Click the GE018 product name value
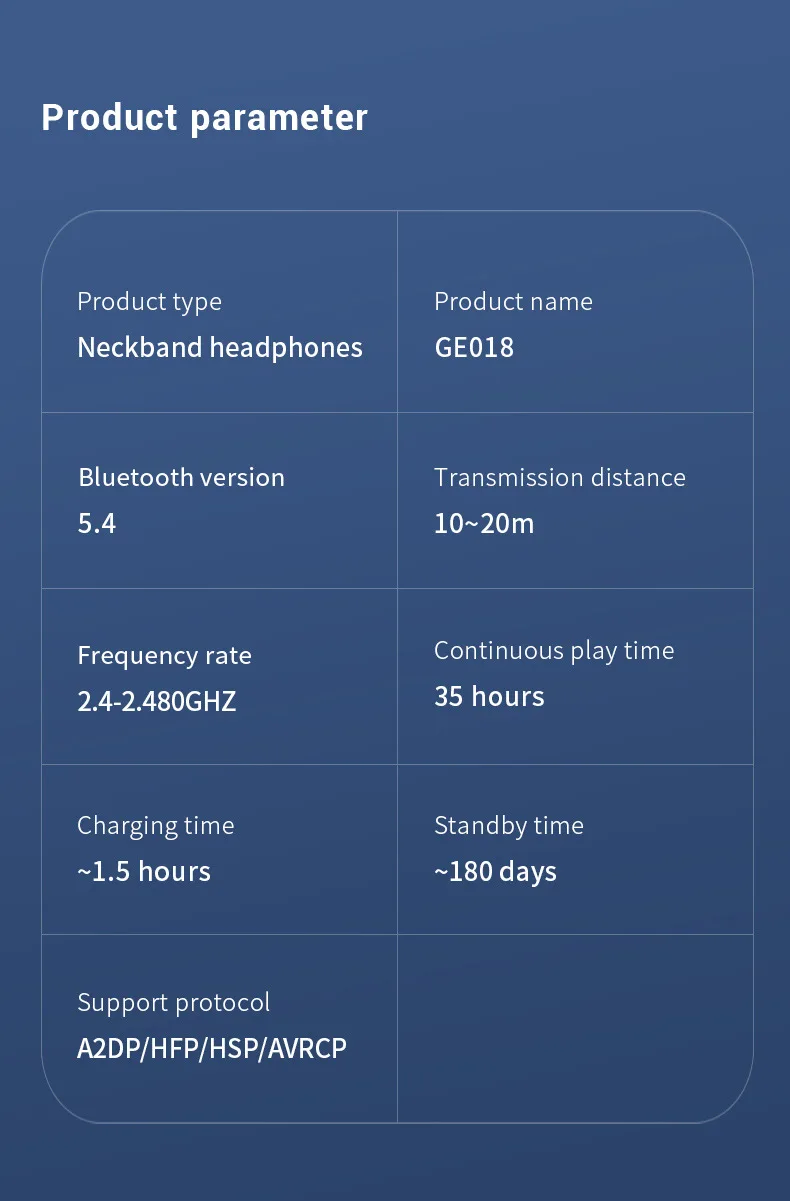The width and height of the screenshot is (790, 1201). click(474, 347)
